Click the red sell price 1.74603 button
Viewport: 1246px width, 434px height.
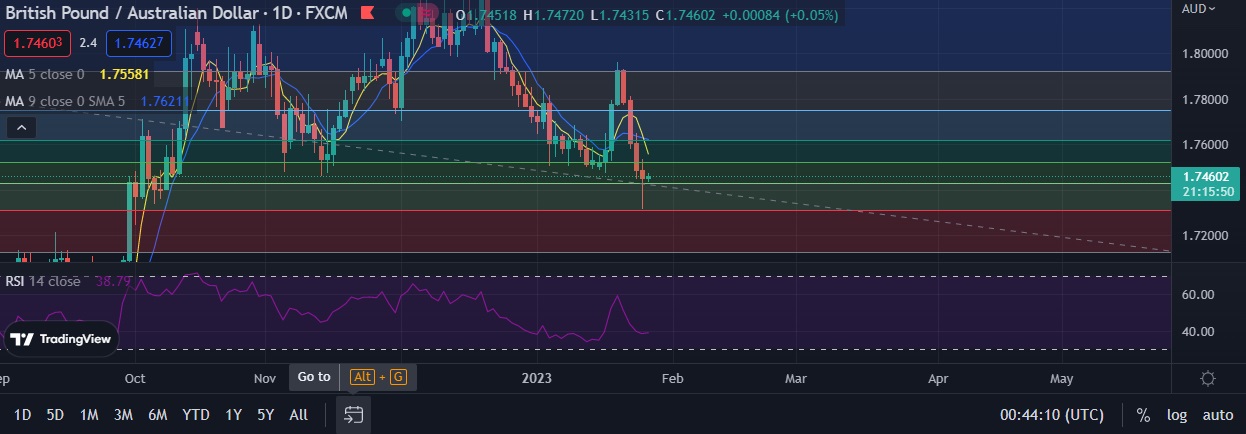pyautogui.click(x=36, y=43)
